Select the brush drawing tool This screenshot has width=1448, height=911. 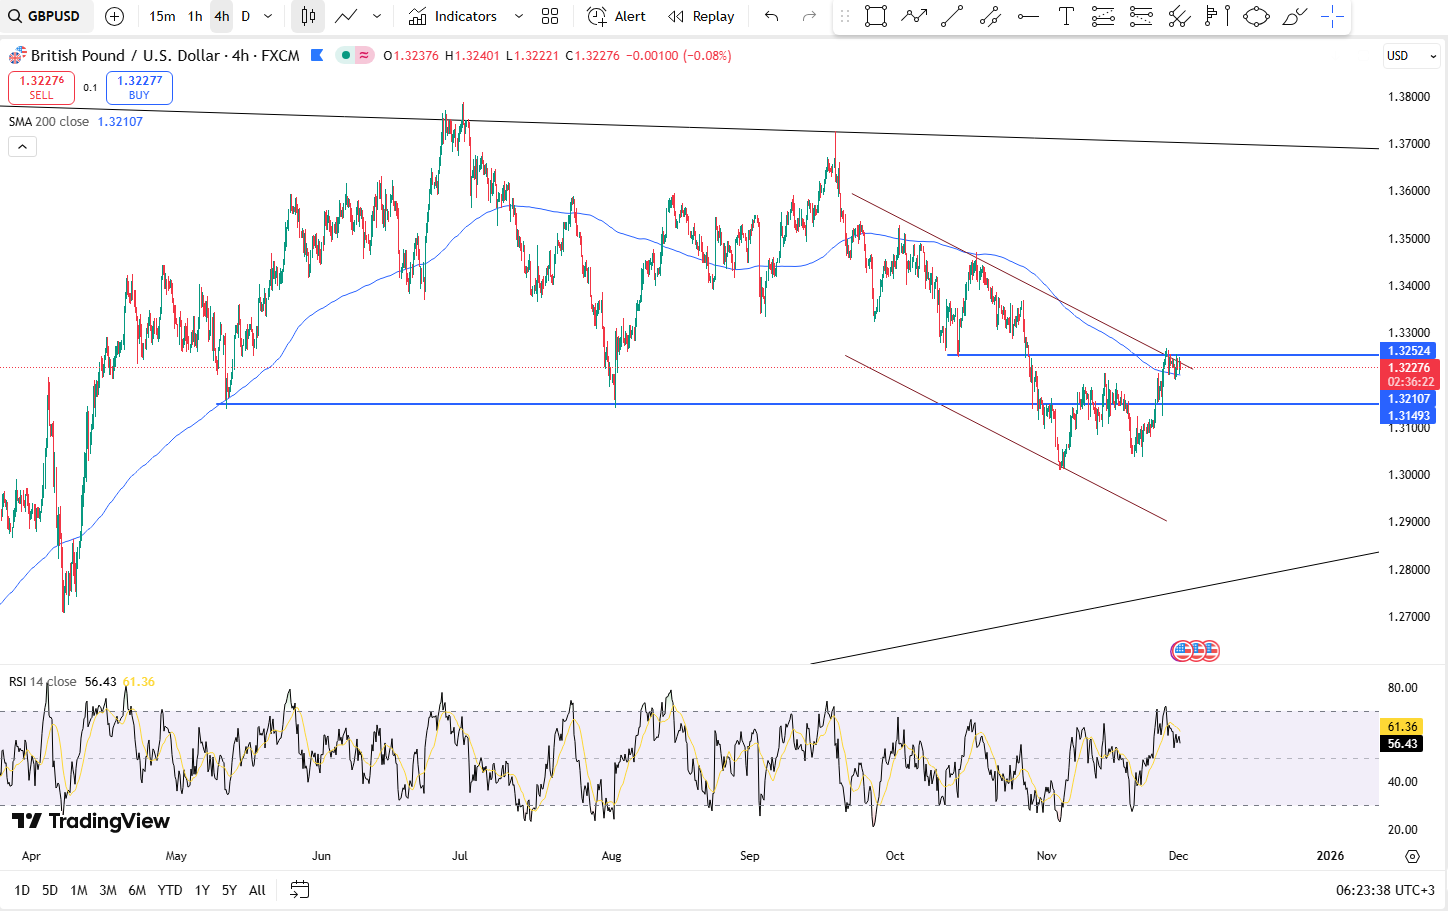click(1294, 16)
